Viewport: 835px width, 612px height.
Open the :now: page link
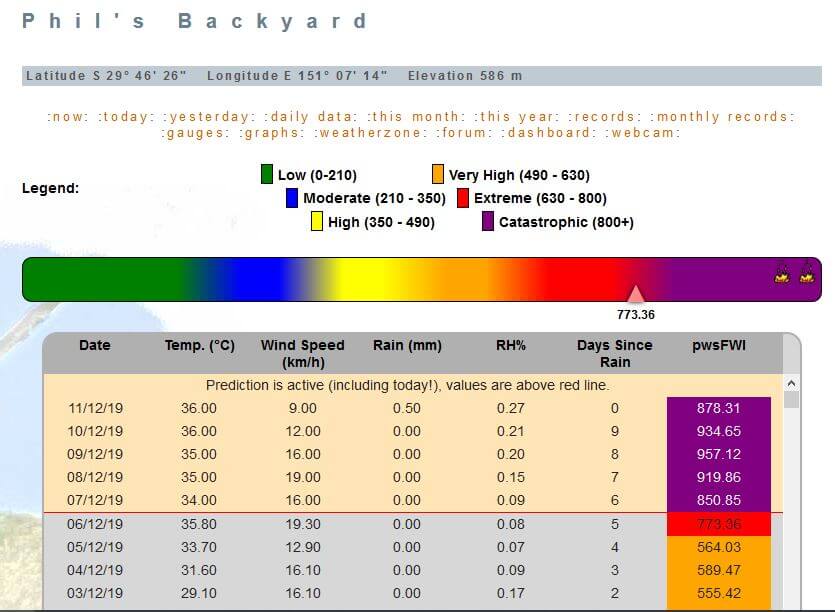coord(70,117)
